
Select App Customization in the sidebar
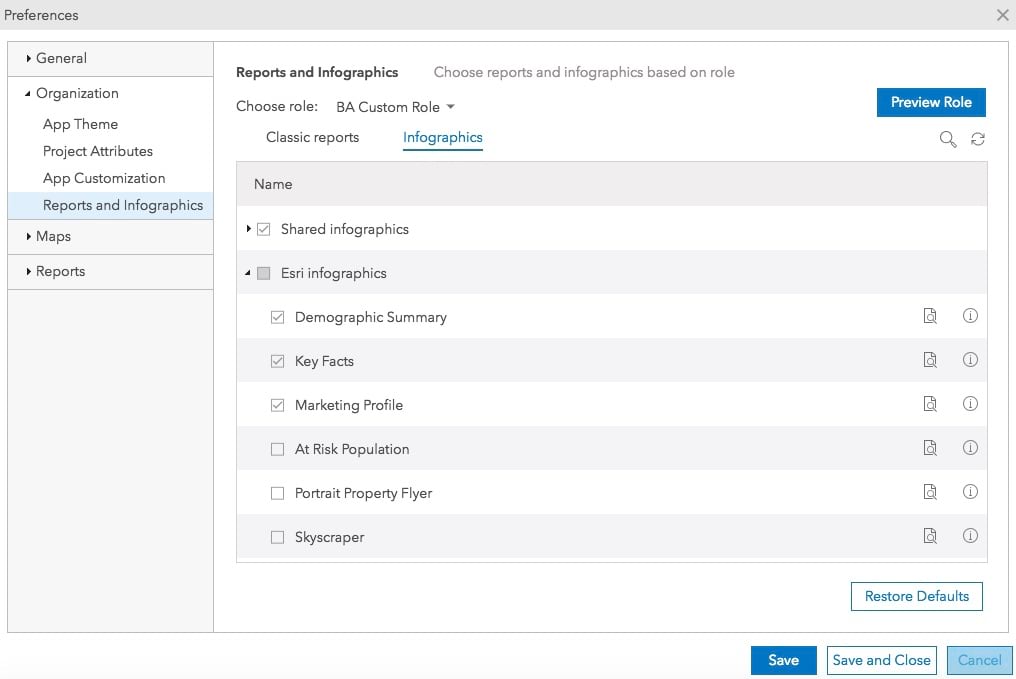(104, 178)
